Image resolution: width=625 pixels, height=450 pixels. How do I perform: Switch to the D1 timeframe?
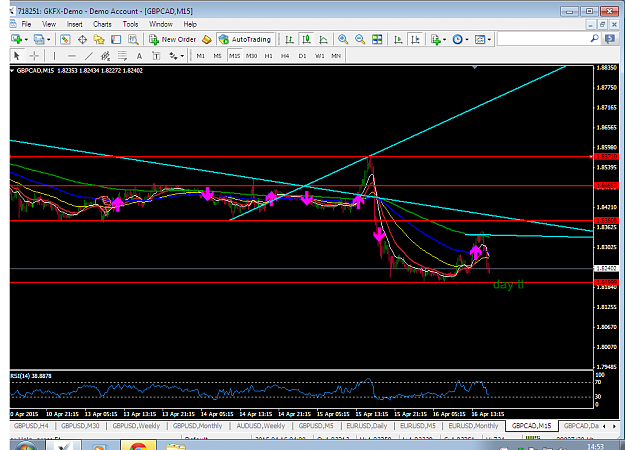(302, 56)
